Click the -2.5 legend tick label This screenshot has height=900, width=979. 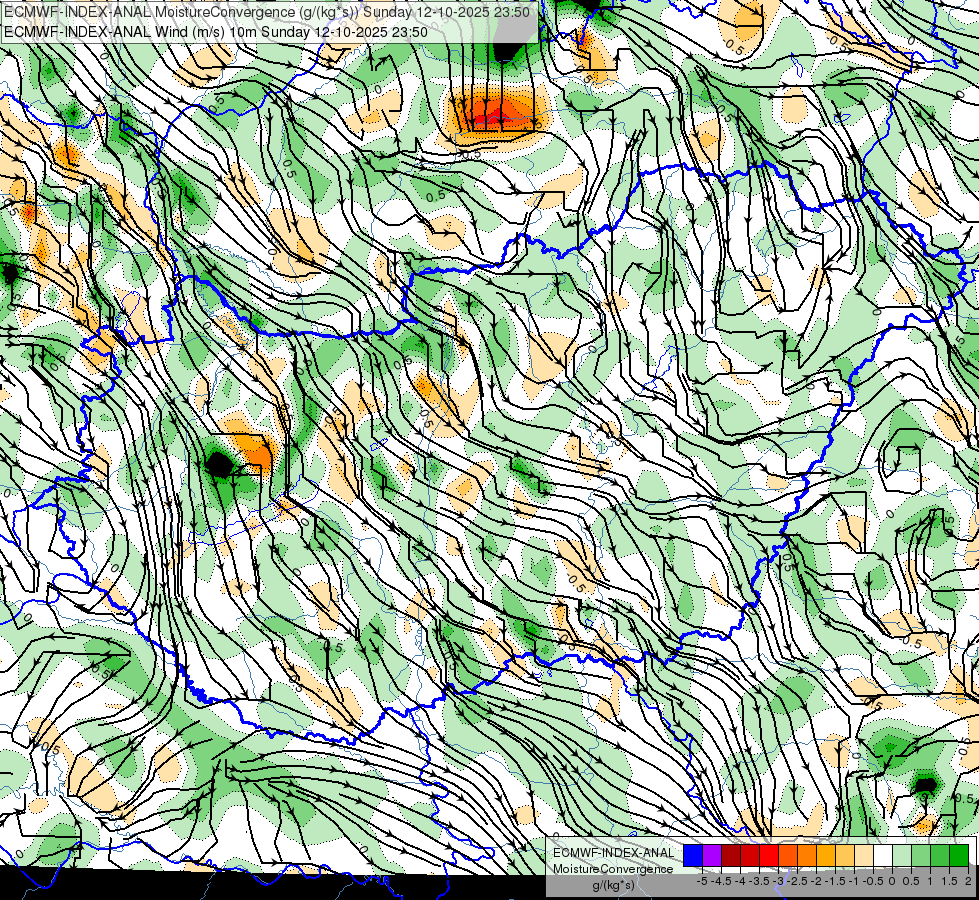click(797, 881)
